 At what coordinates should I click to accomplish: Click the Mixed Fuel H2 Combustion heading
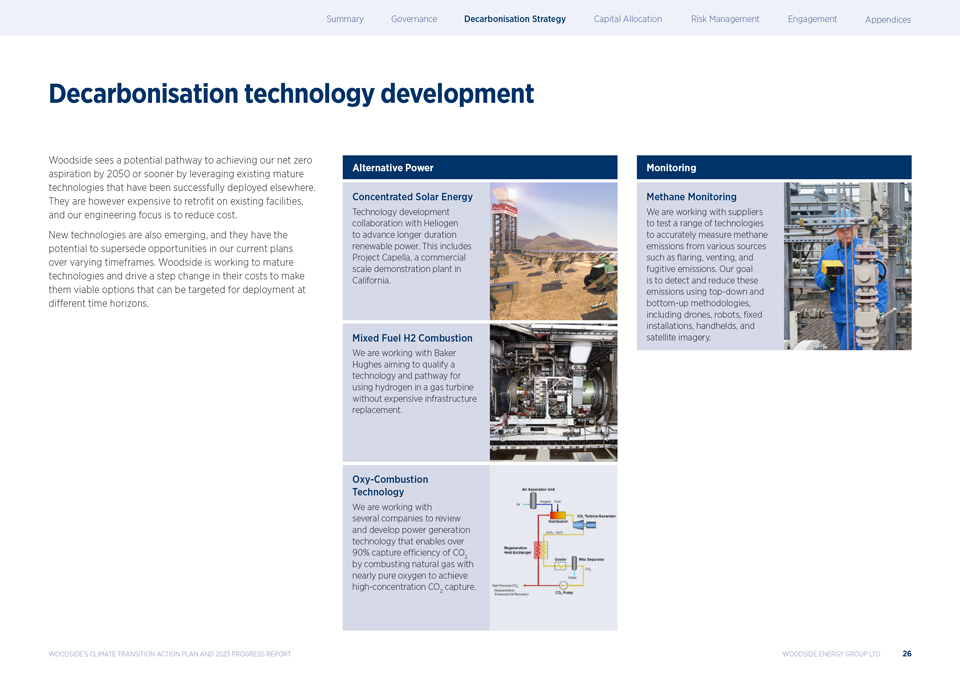click(412, 338)
